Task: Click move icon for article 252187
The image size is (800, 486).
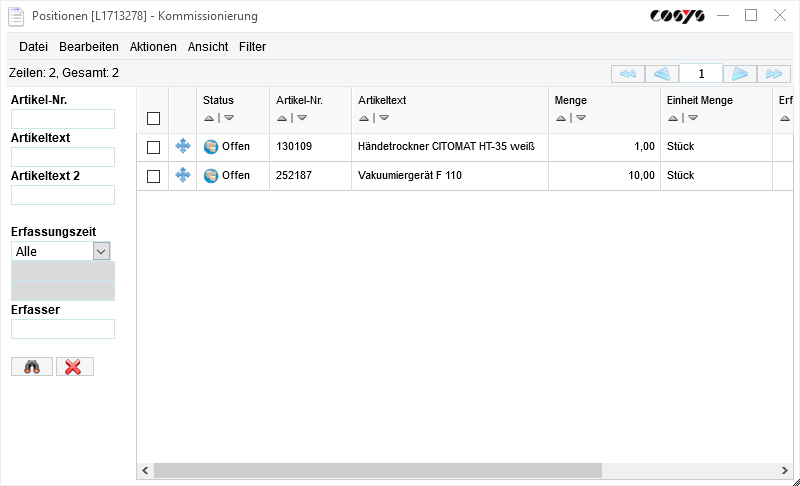Action: 183,176
